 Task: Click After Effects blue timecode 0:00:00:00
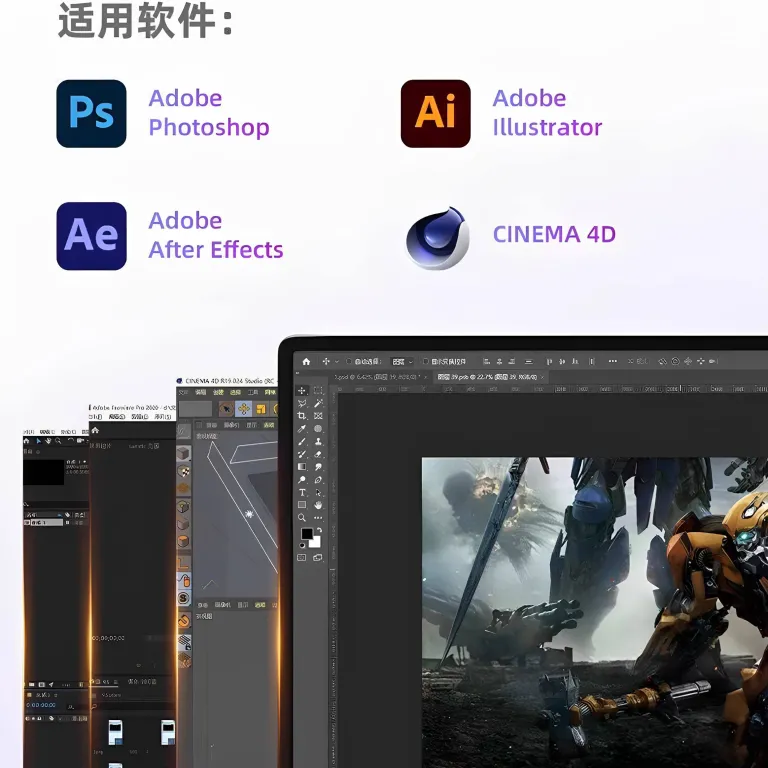click(x=41, y=705)
